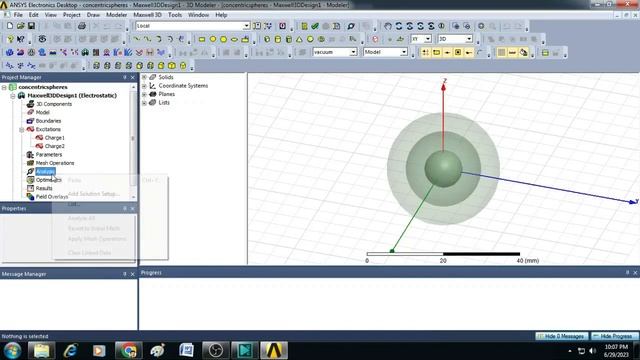Open the Windows Start button
This screenshot has height=360, width=640.
pyautogui.click(x=12, y=350)
